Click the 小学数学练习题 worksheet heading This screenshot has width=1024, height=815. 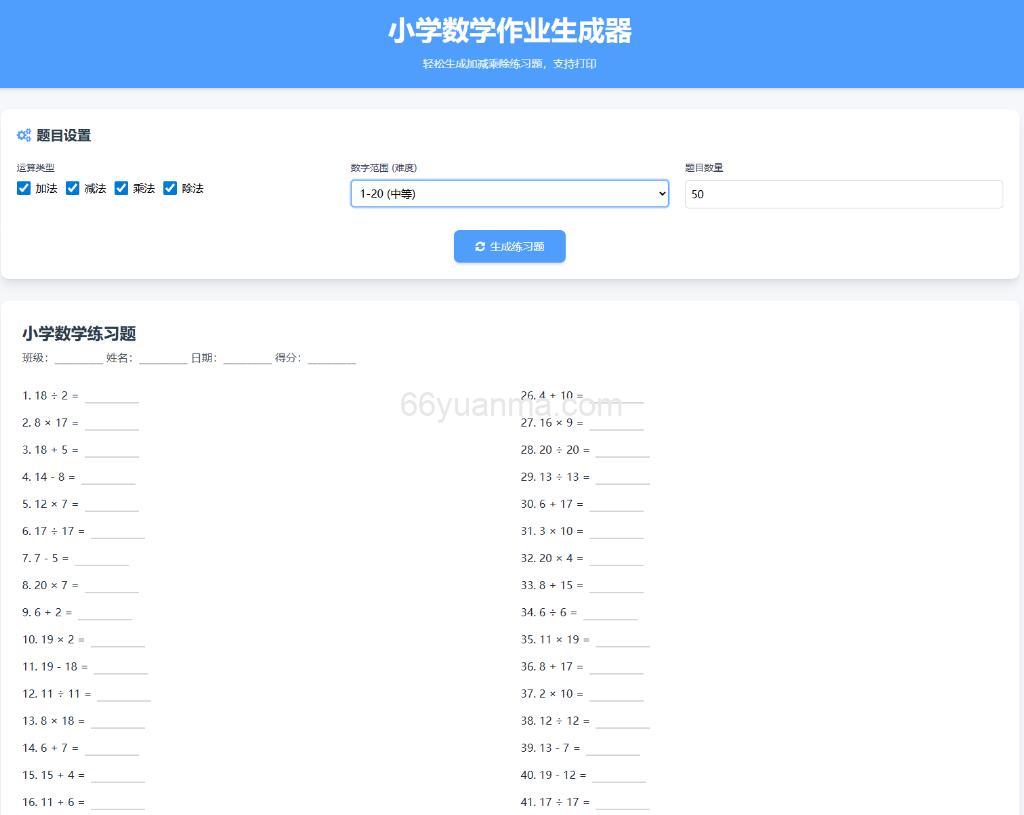click(79, 334)
